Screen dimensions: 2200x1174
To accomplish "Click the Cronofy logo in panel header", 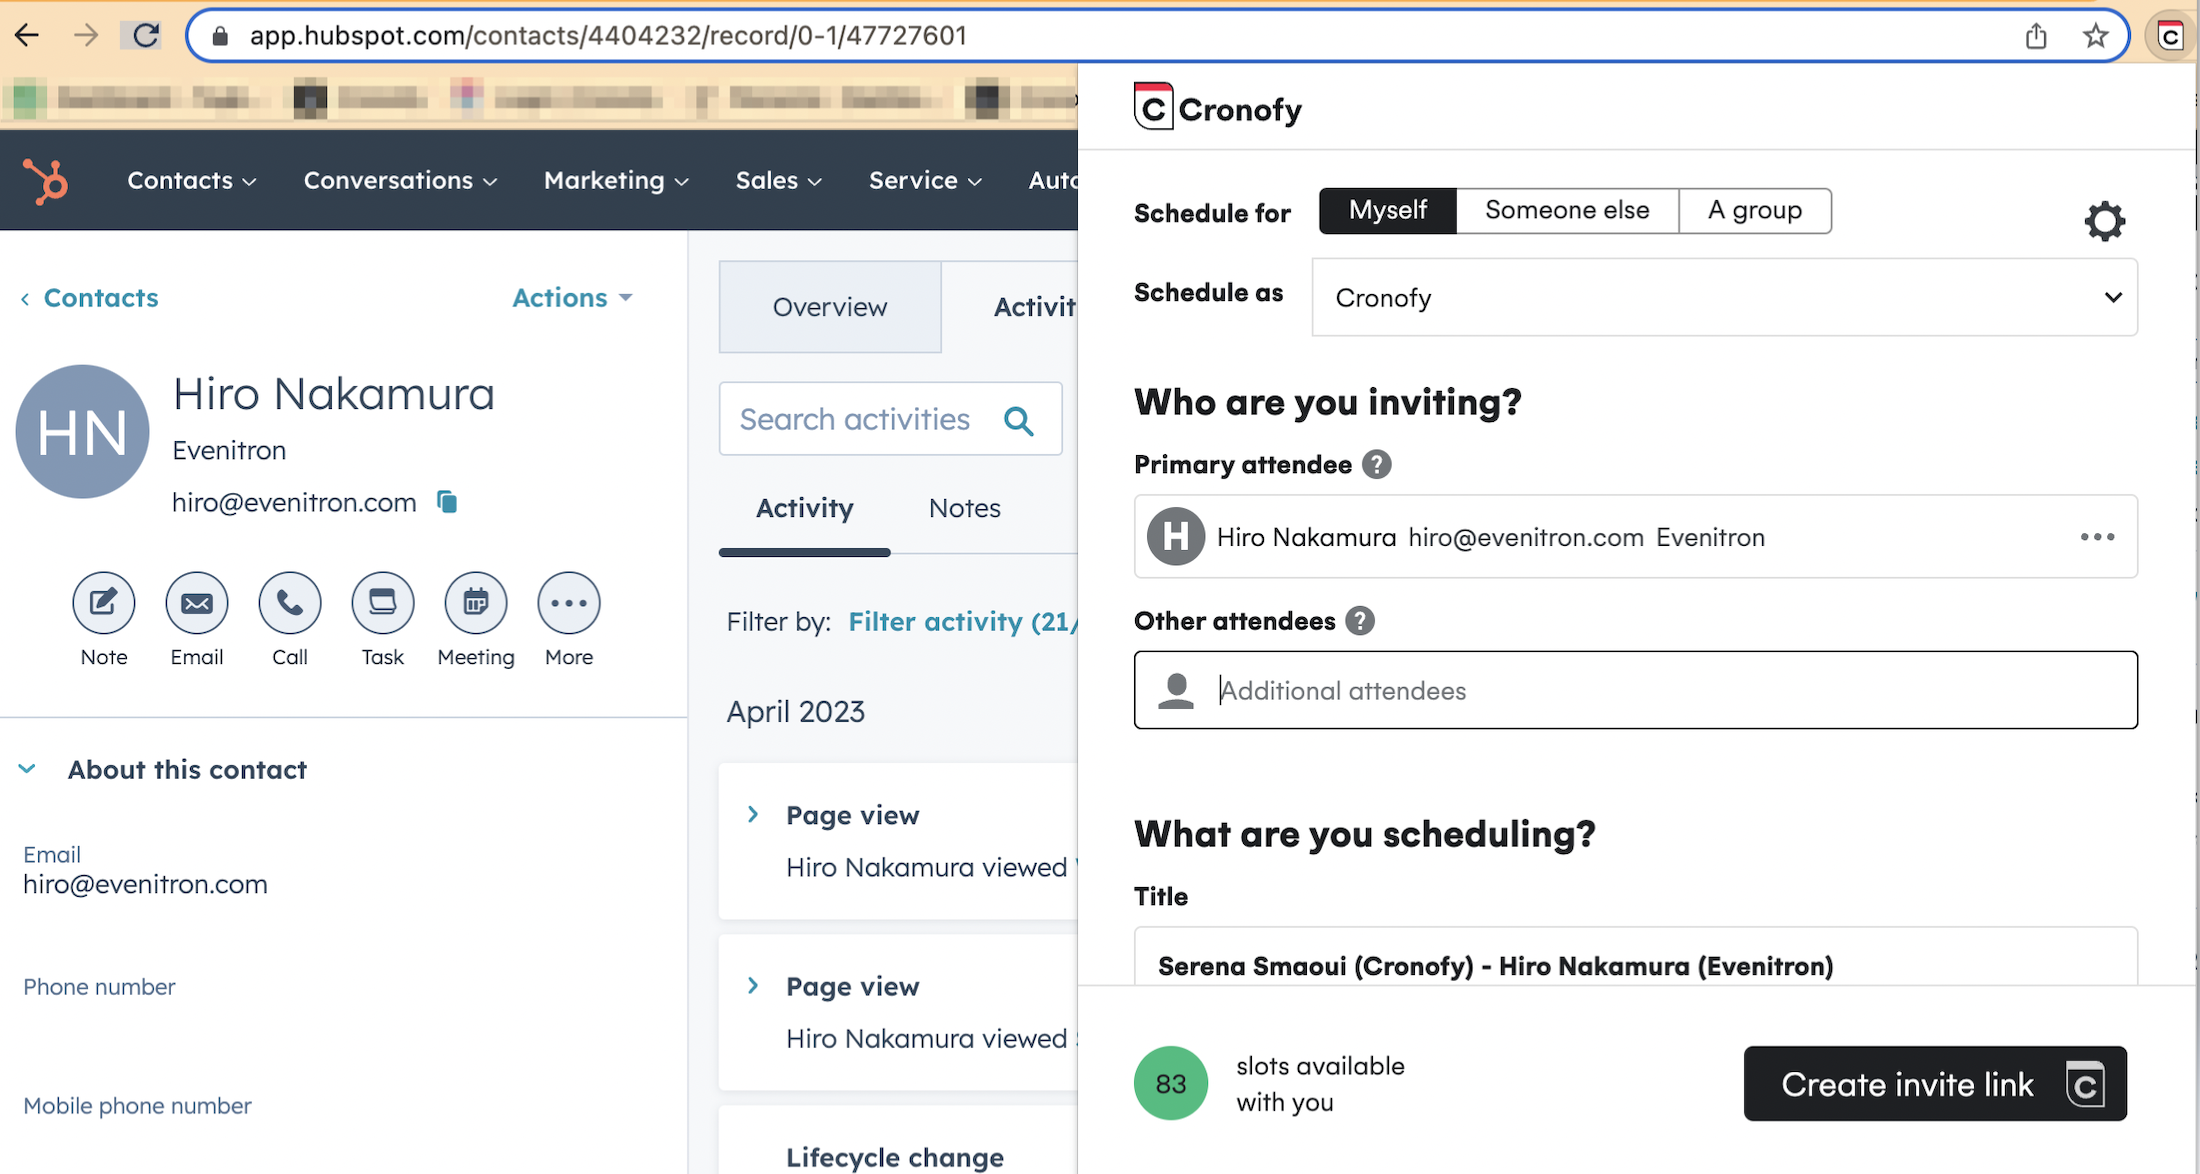I will click(x=1218, y=108).
